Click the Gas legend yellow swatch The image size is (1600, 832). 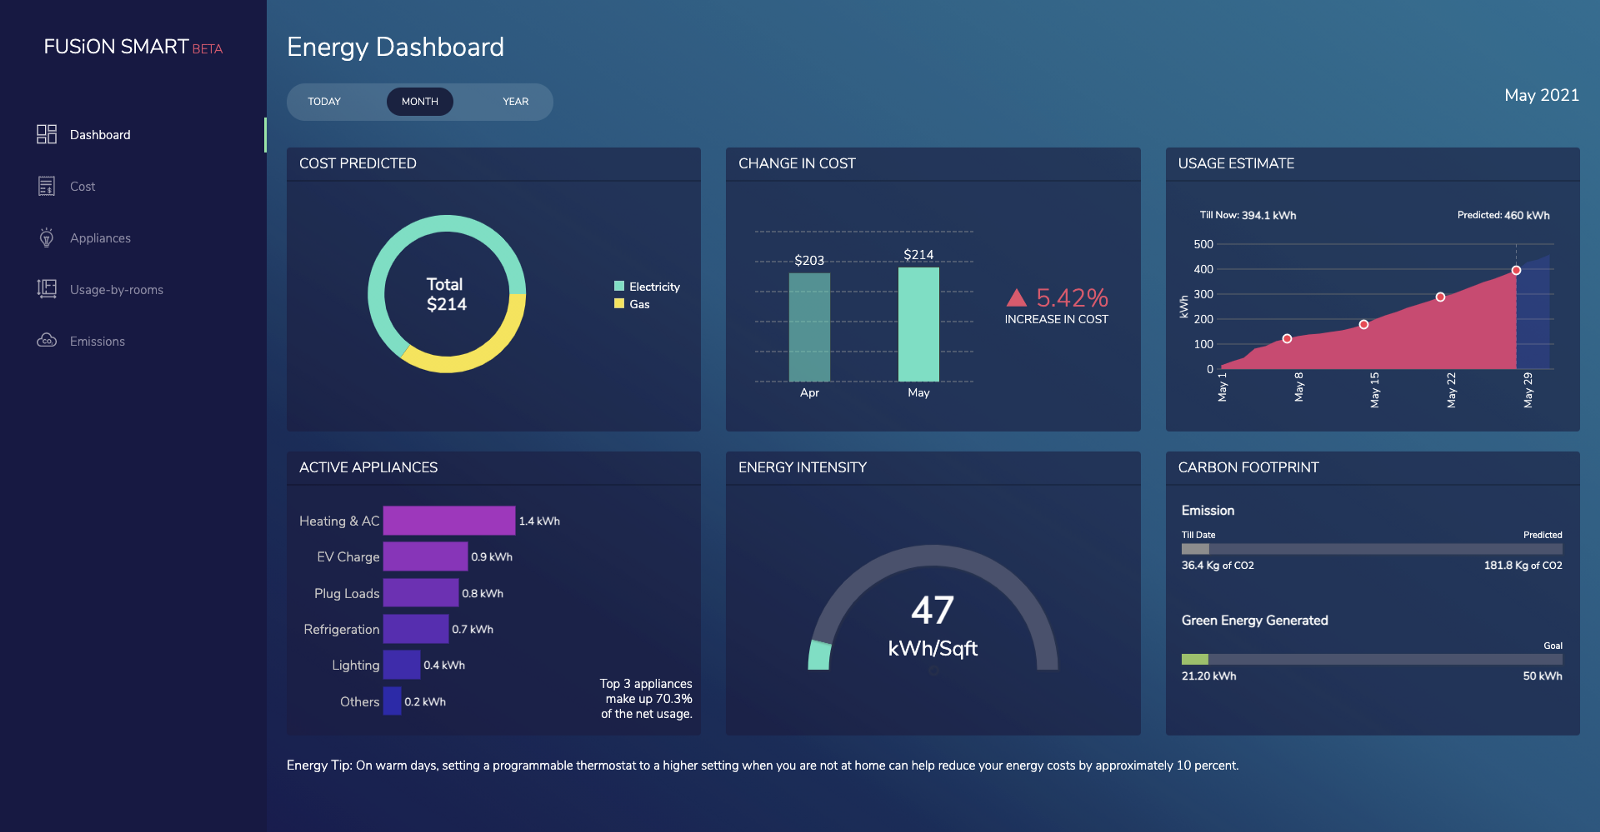(x=619, y=304)
